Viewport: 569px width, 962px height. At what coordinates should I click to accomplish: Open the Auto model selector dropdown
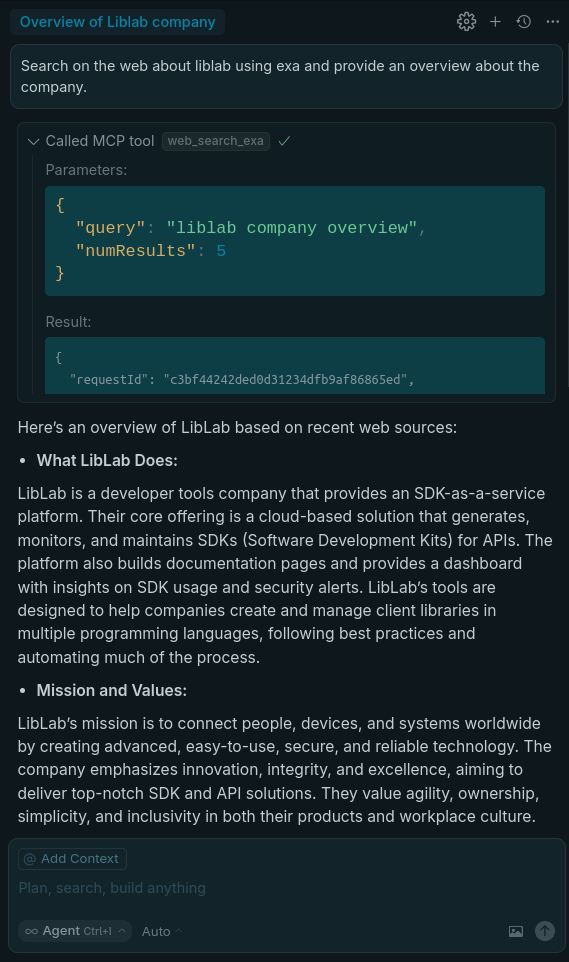click(162, 931)
